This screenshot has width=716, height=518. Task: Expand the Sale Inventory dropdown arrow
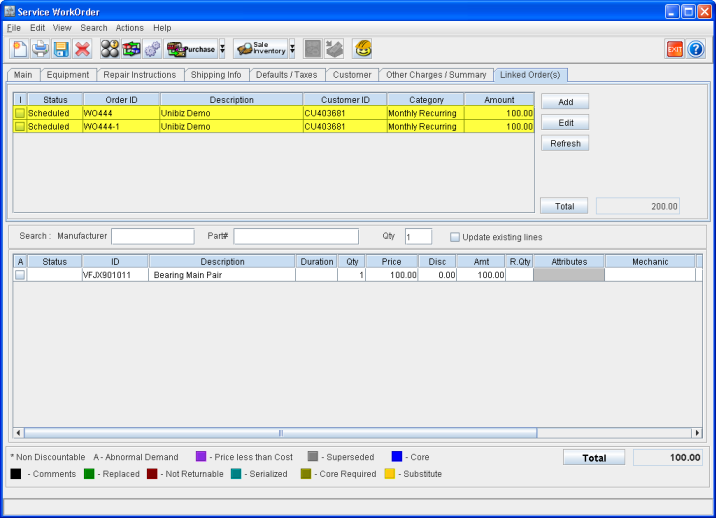(292, 48)
